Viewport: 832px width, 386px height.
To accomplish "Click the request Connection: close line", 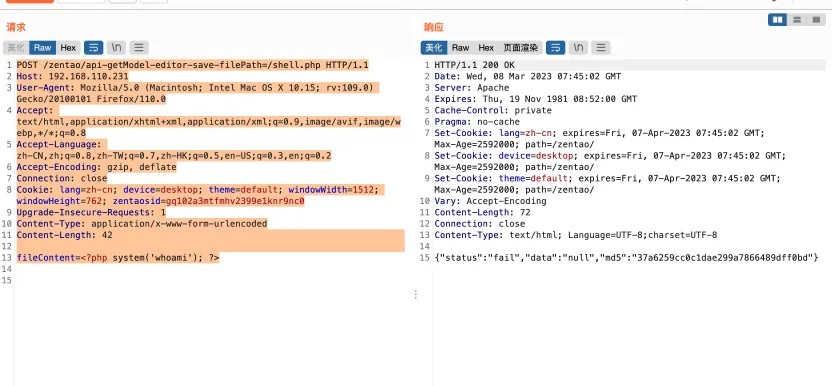I will click(62, 178).
